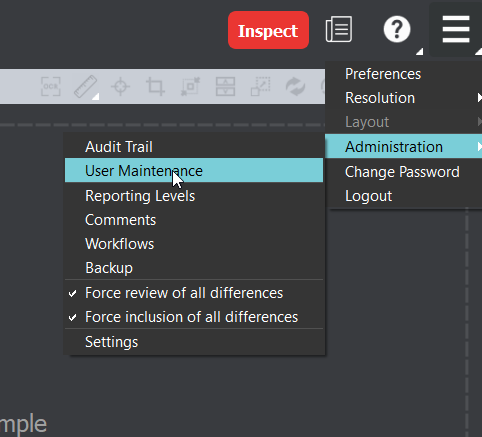Click the red Inspect button
482x437 pixels.
click(x=268, y=30)
